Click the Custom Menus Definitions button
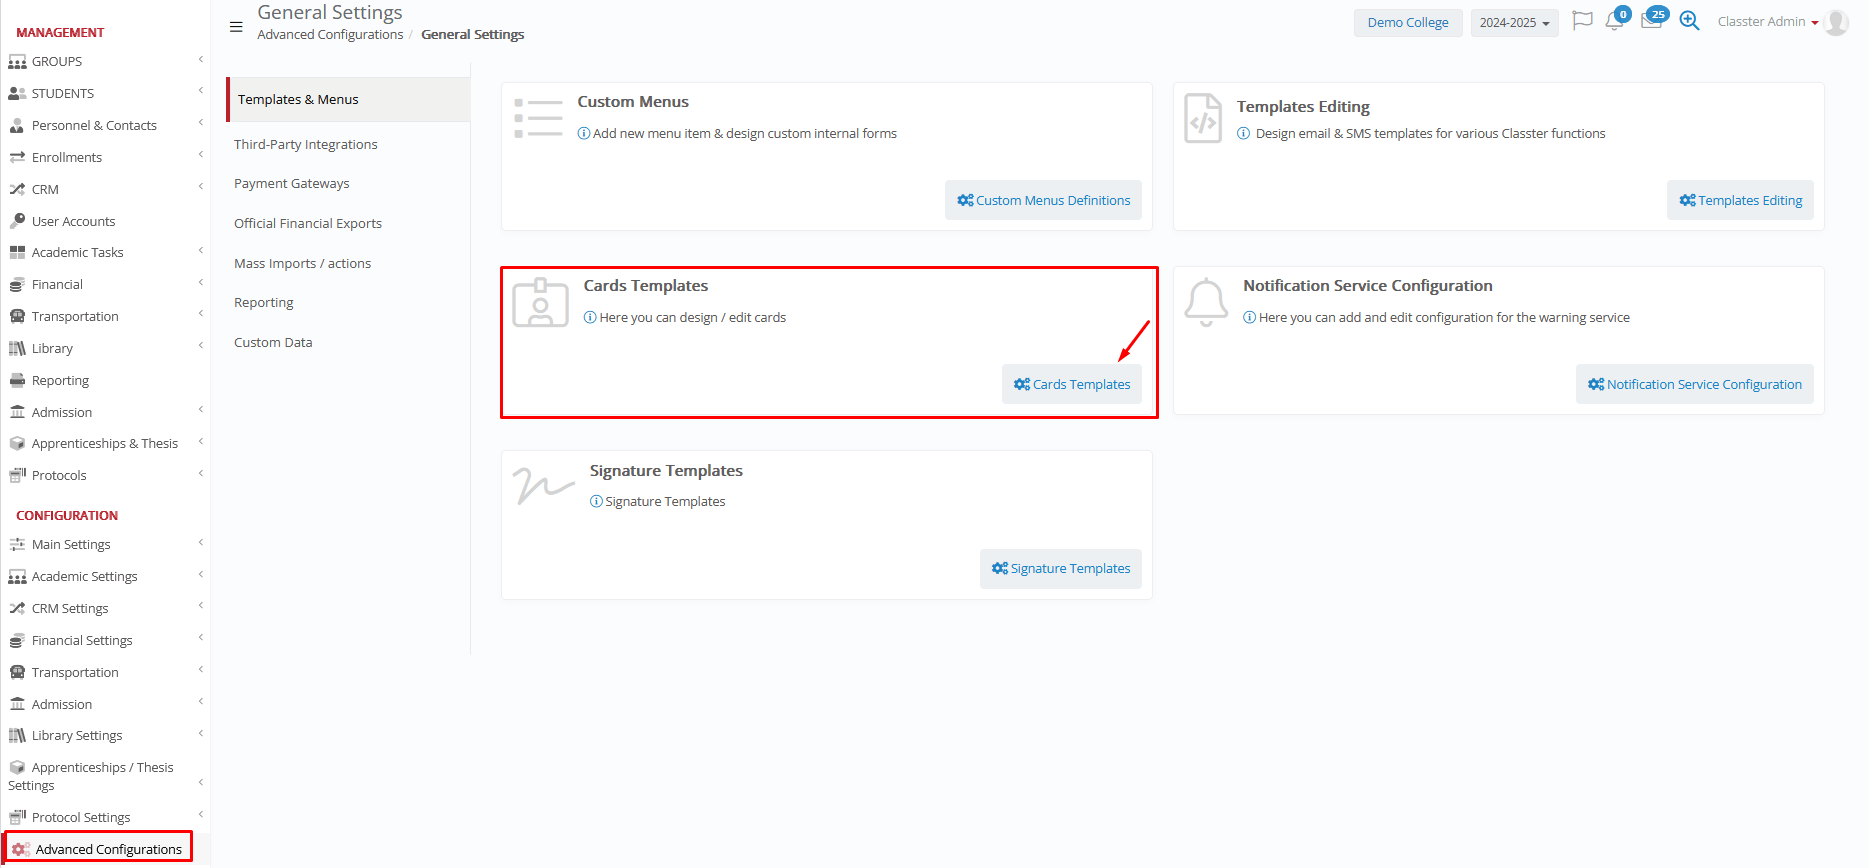 [x=1043, y=200]
